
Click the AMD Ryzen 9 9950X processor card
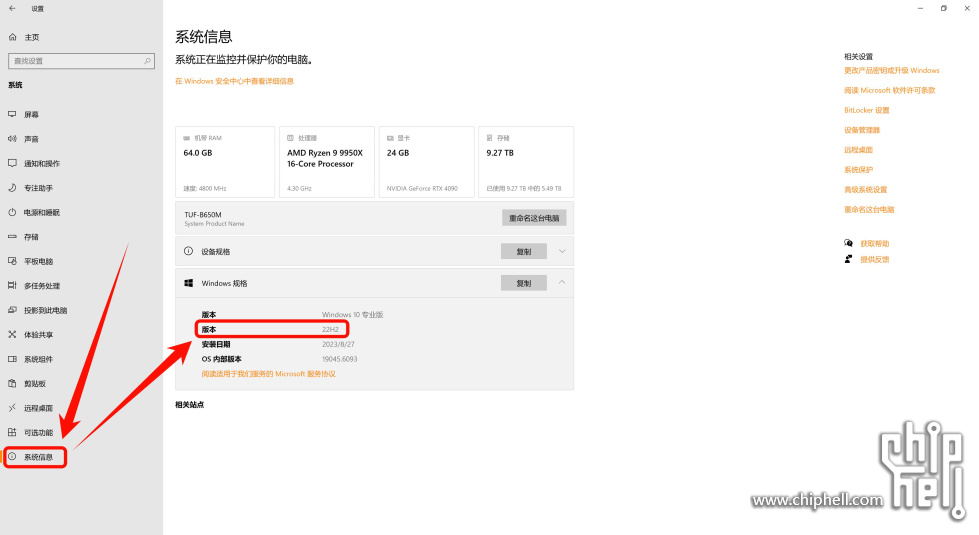point(327,162)
